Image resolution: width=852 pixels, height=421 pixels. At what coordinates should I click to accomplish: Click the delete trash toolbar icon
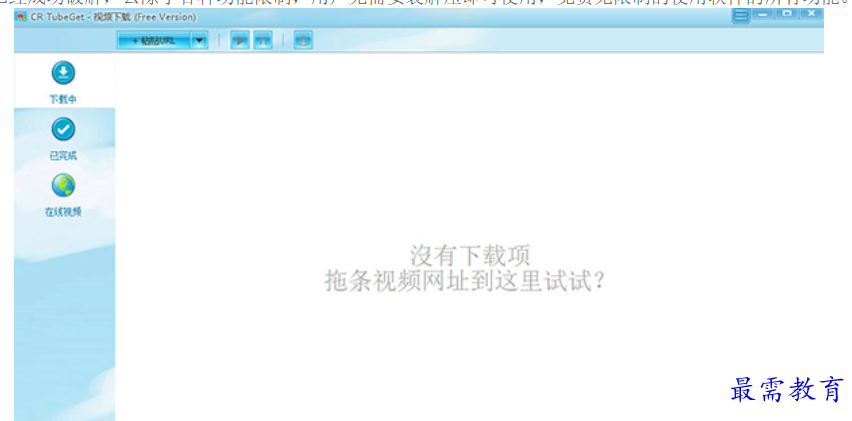coord(303,41)
